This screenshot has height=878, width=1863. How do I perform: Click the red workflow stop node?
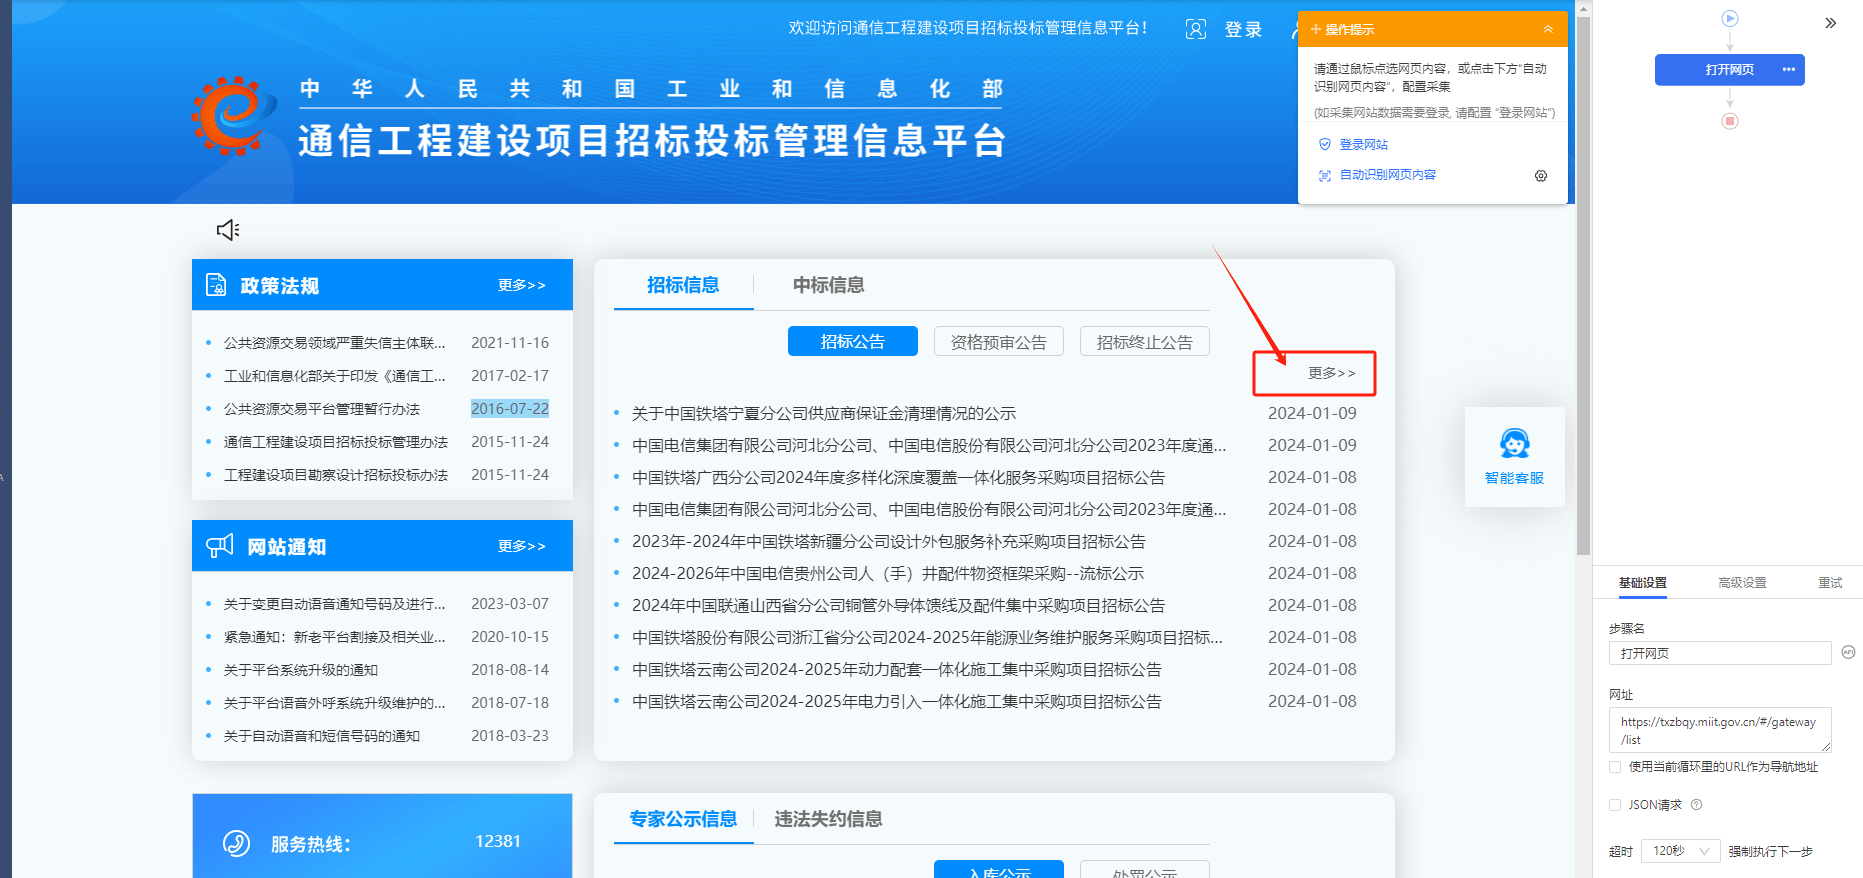1730,121
